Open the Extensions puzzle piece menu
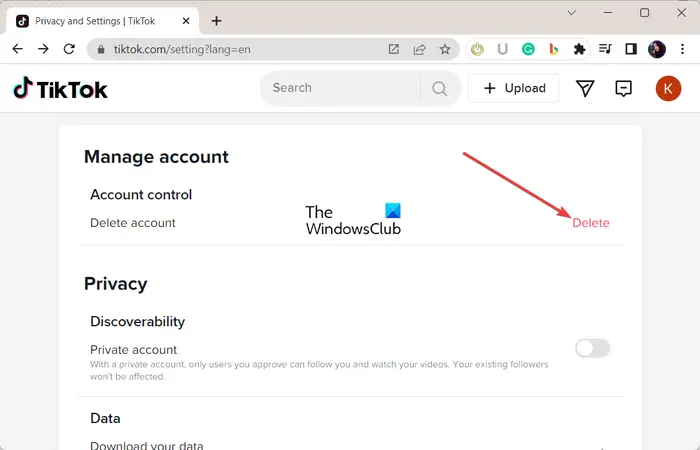Viewport: 700px width, 450px height. click(x=579, y=49)
